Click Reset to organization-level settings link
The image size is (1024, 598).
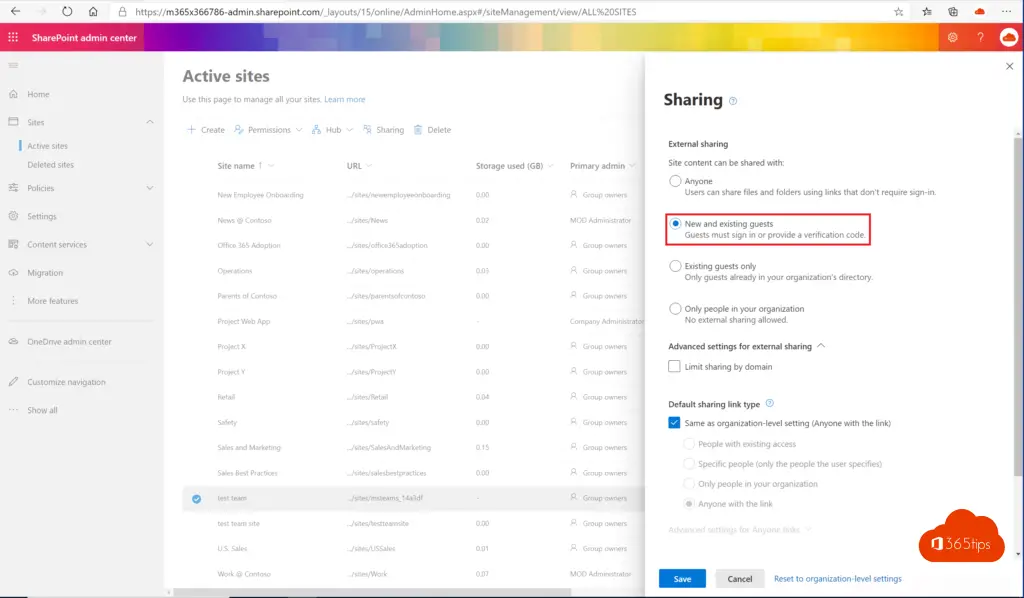[x=837, y=579]
